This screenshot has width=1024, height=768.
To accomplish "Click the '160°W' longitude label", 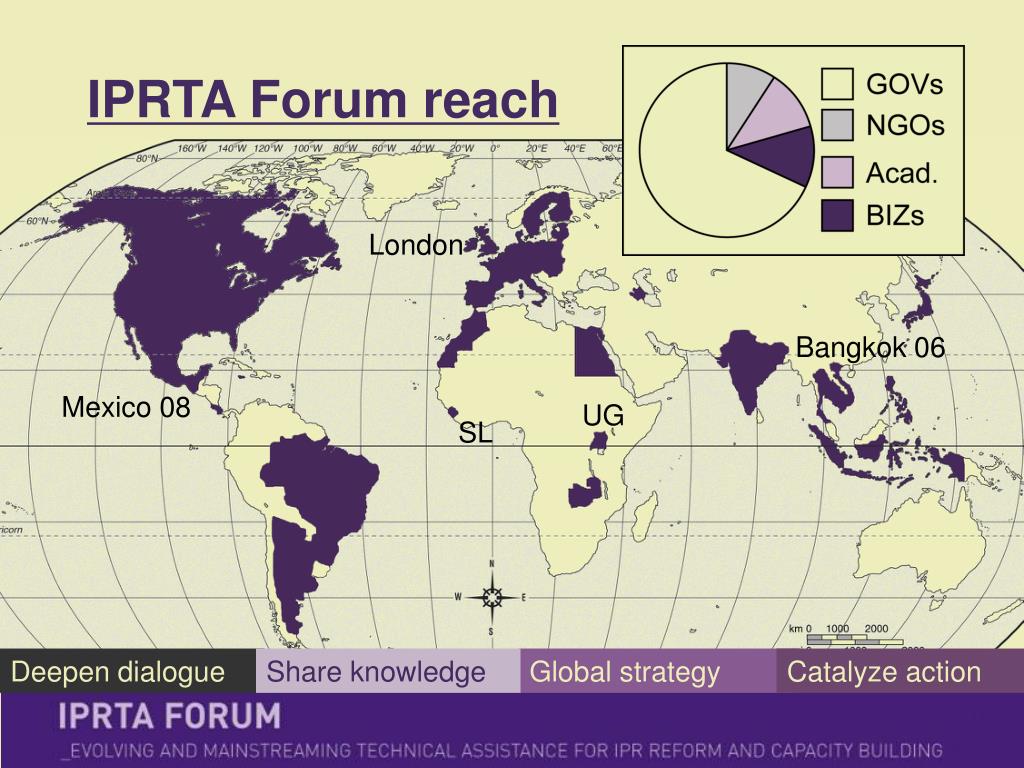I will click(191, 149).
